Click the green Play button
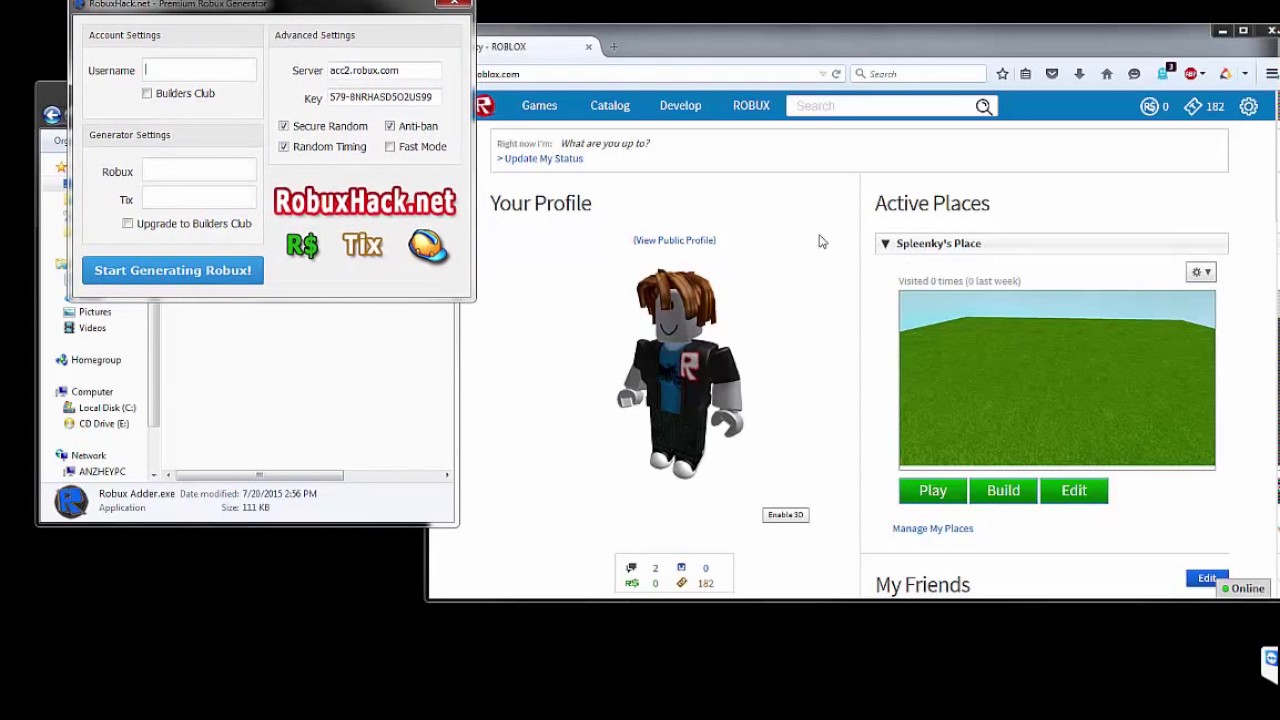The image size is (1280, 720). 933,491
